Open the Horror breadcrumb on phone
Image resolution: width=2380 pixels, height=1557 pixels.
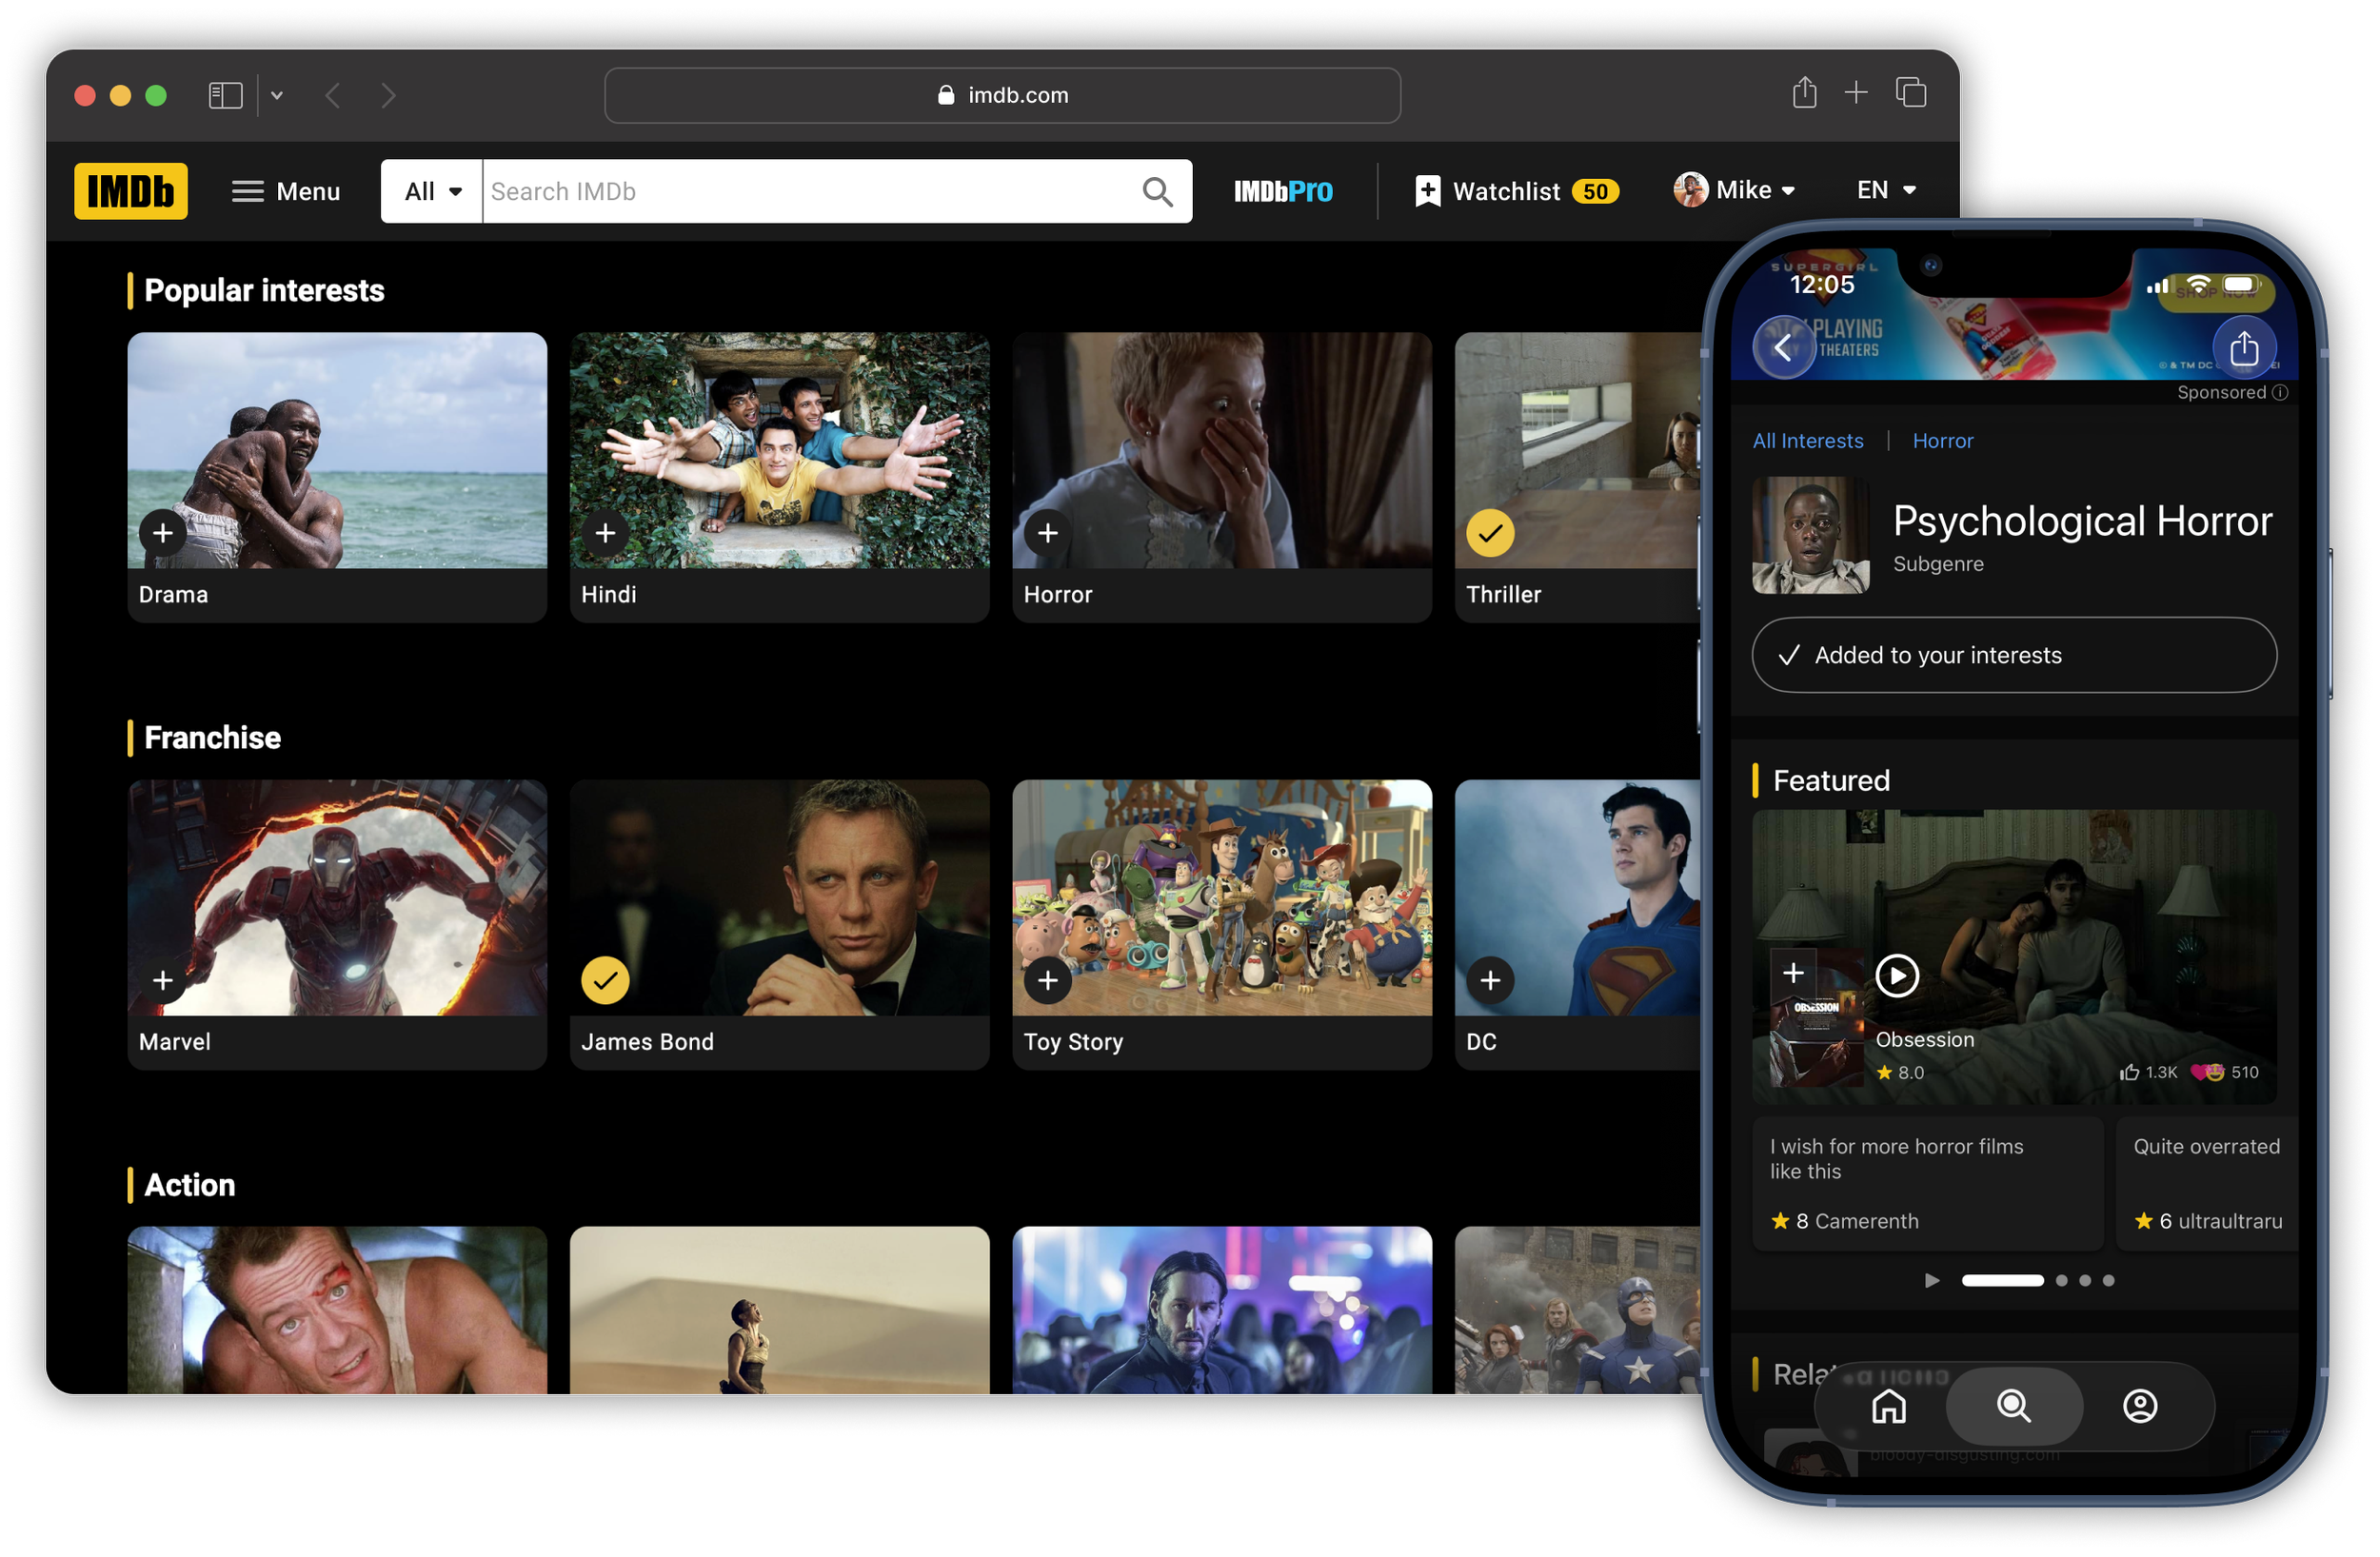tap(1943, 440)
